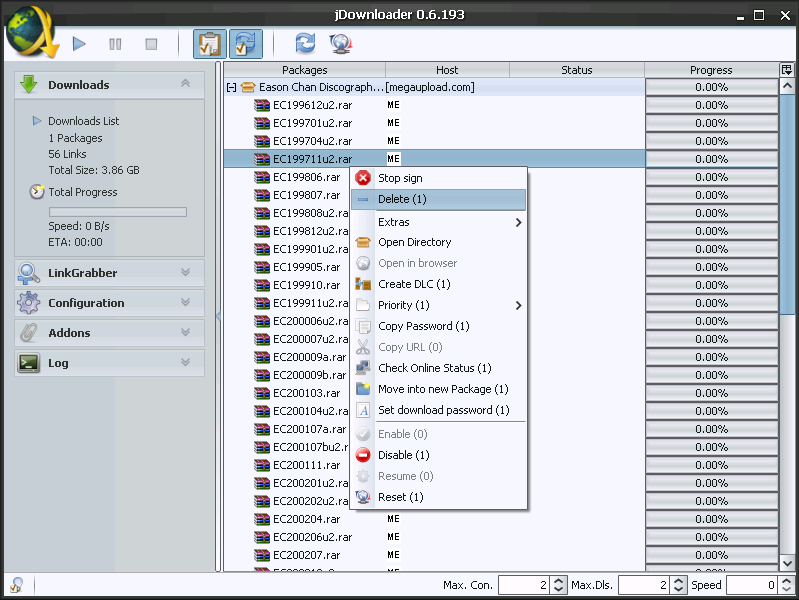The image size is (799, 600).
Task: Click the list scrollbar down arrow
Action: click(x=787, y=563)
